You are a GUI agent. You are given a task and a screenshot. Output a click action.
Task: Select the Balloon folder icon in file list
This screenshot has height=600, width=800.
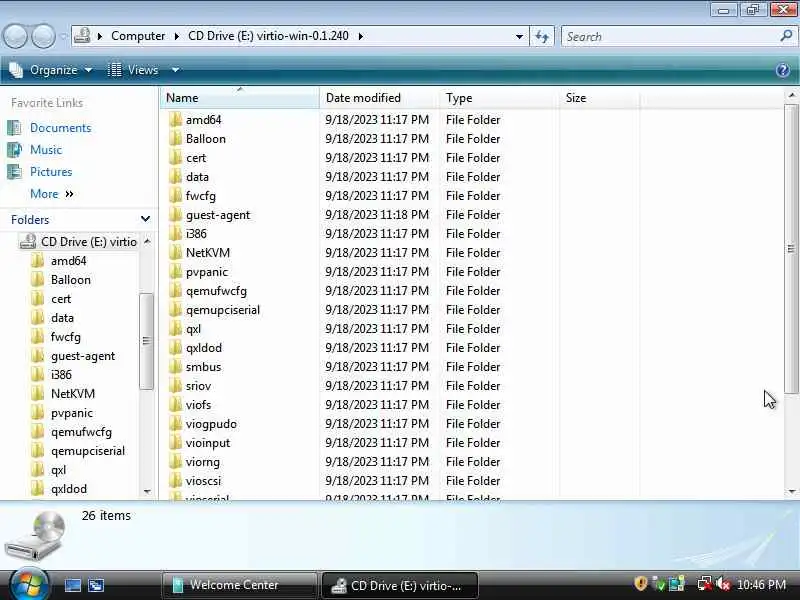pyautogui.click(x=176, y=138)
